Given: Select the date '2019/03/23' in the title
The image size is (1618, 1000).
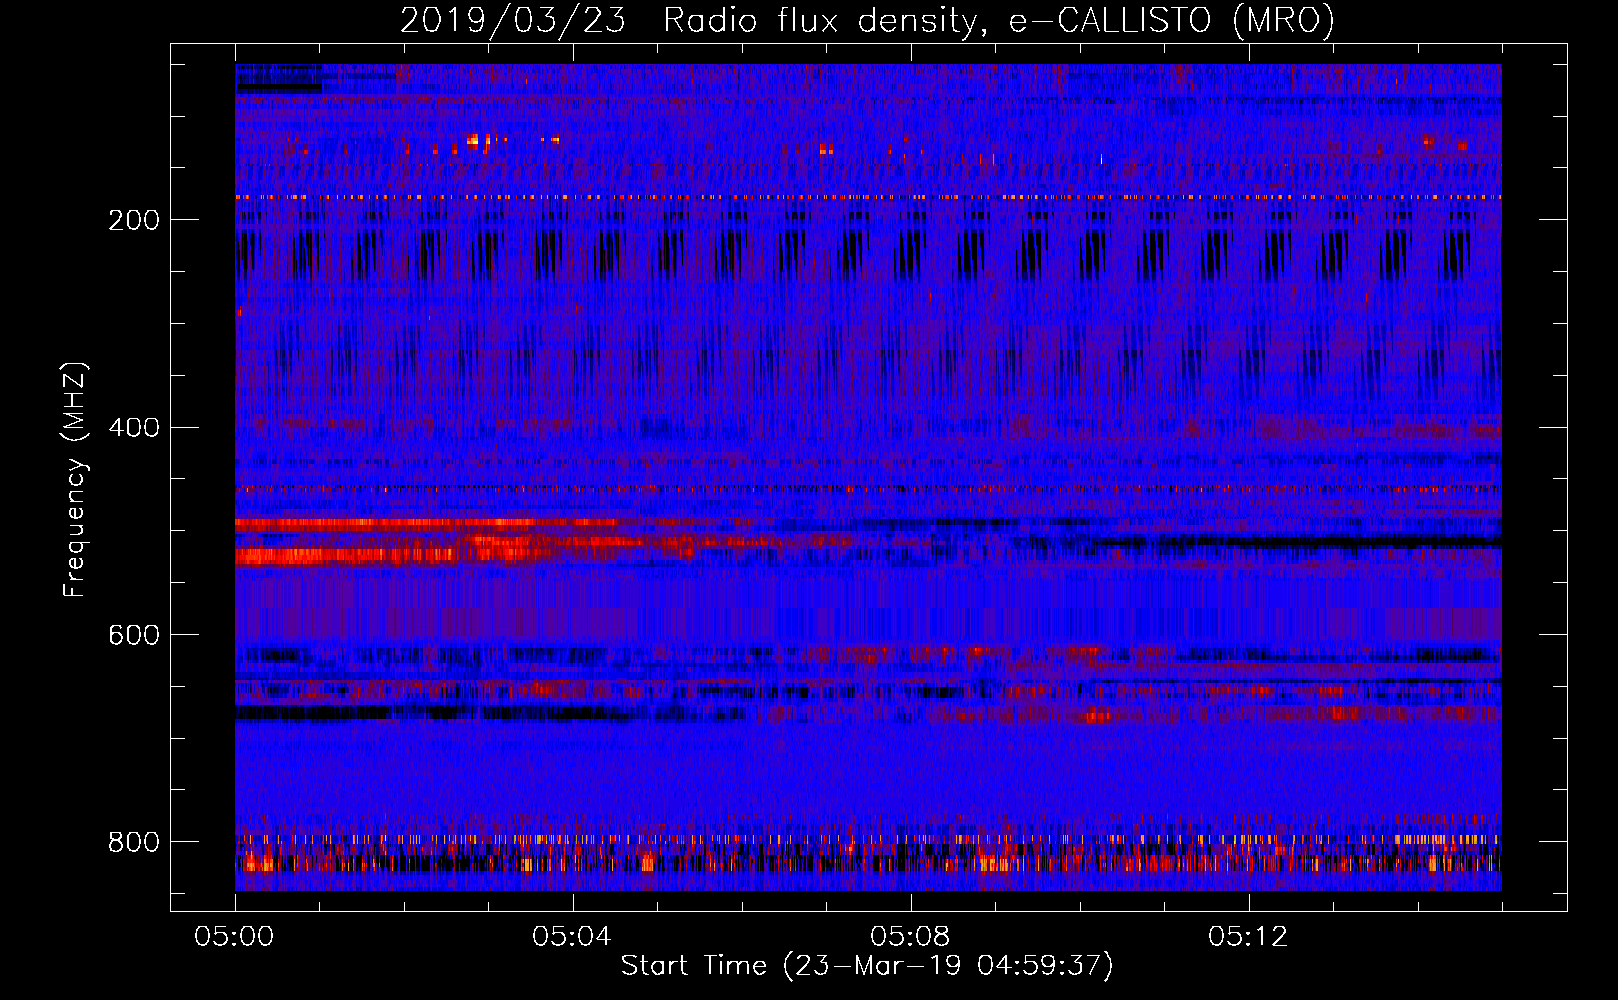Looking at the screenshot, I should pos(513,20).
